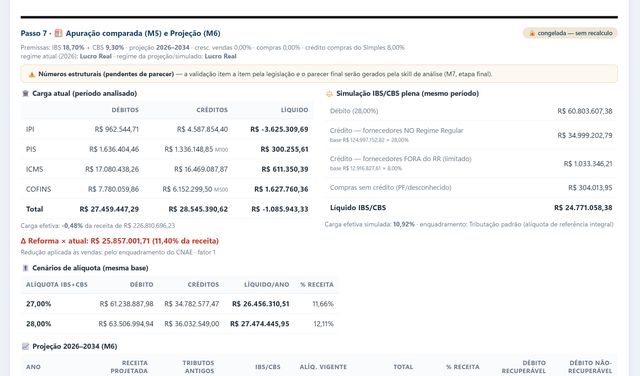
Task: Click the icon beside Simulação IBS/CBS plena
Action: click(329, 93)
